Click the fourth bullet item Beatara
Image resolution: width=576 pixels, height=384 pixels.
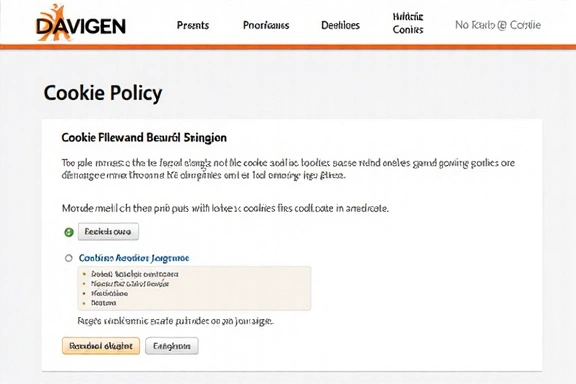click(103, 303)
